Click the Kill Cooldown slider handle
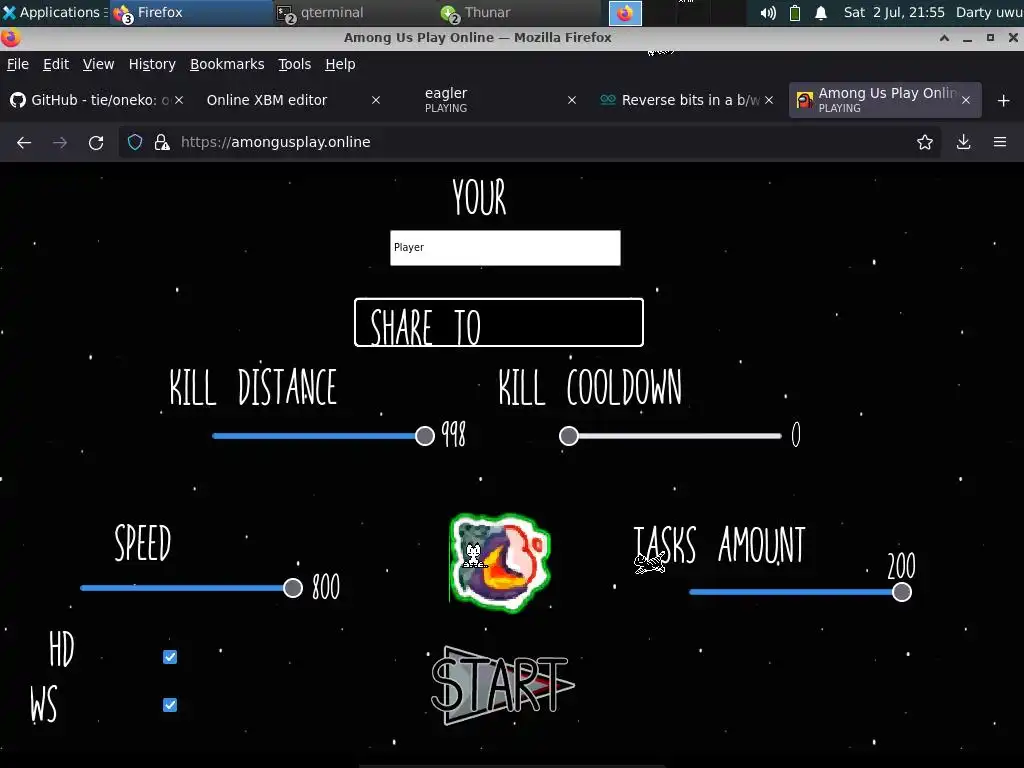This screenshot has height=768, width=1024. pyautogui.click(x=569, y=436)
